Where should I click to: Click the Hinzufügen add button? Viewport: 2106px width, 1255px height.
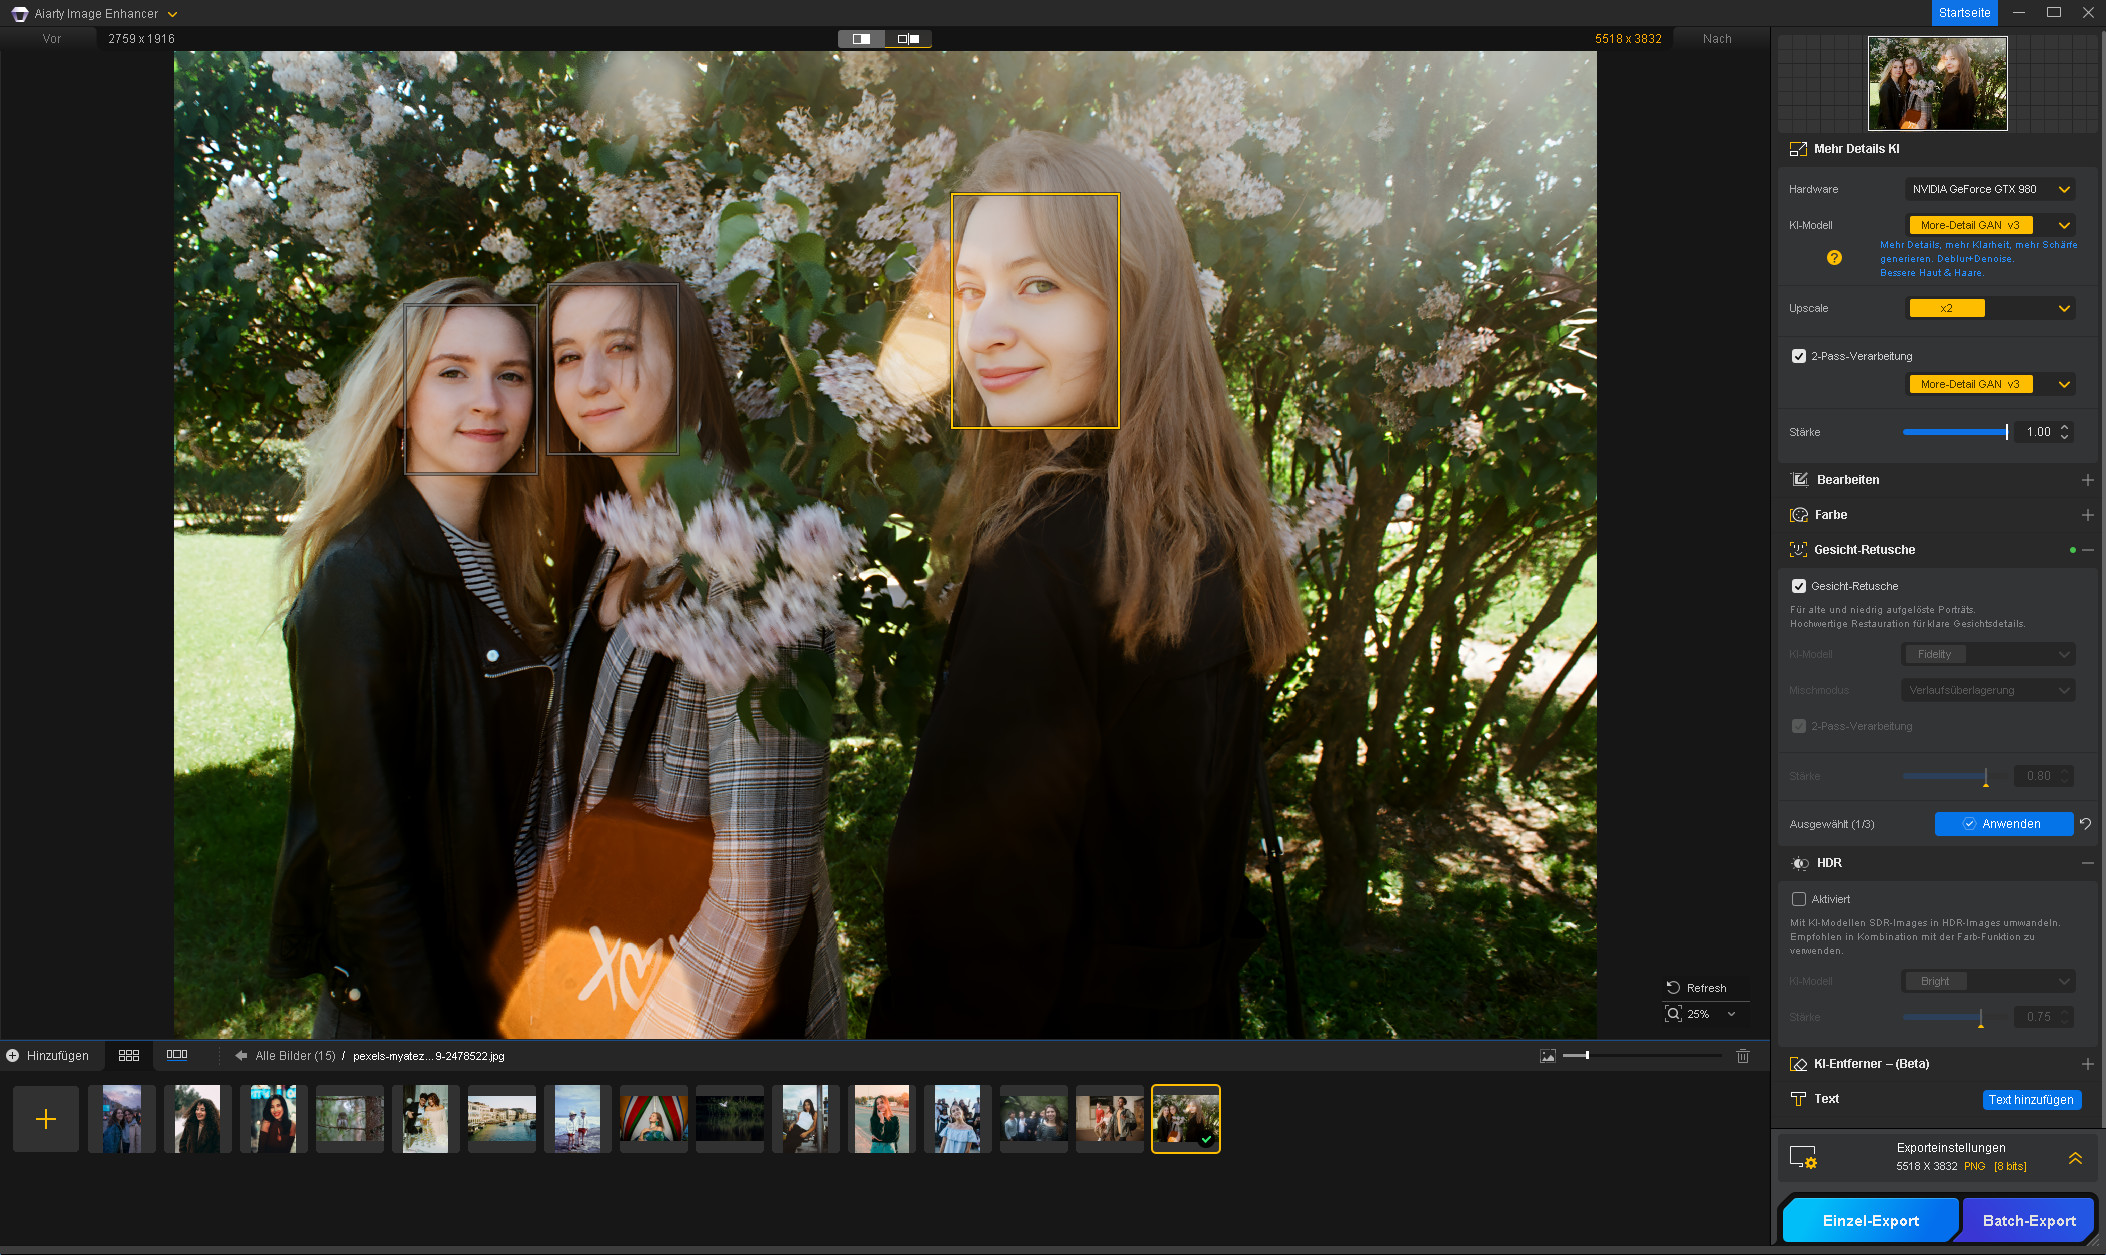point(48,1055)
